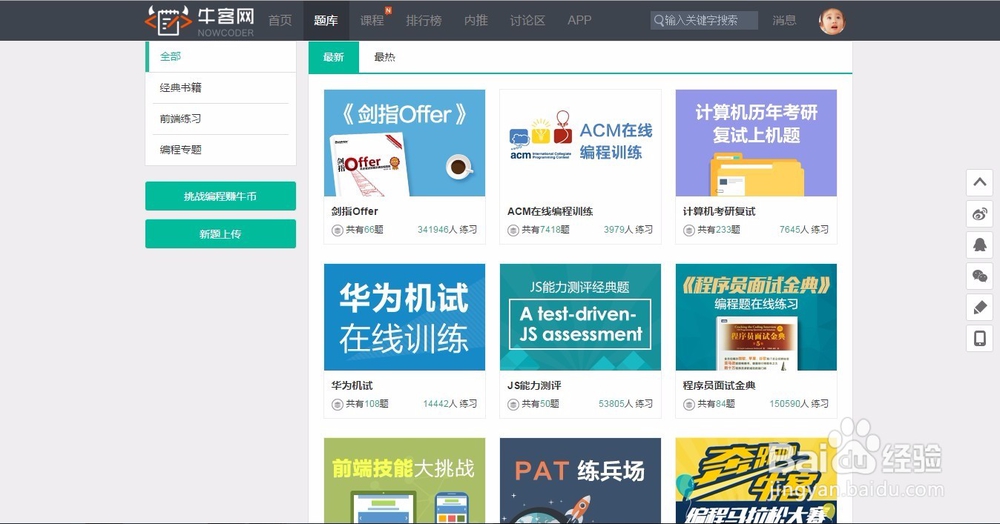The width and height of the screenshot is (1000, 524).
Task: Open feedback with the pencil icon
Action: [980, 307]
